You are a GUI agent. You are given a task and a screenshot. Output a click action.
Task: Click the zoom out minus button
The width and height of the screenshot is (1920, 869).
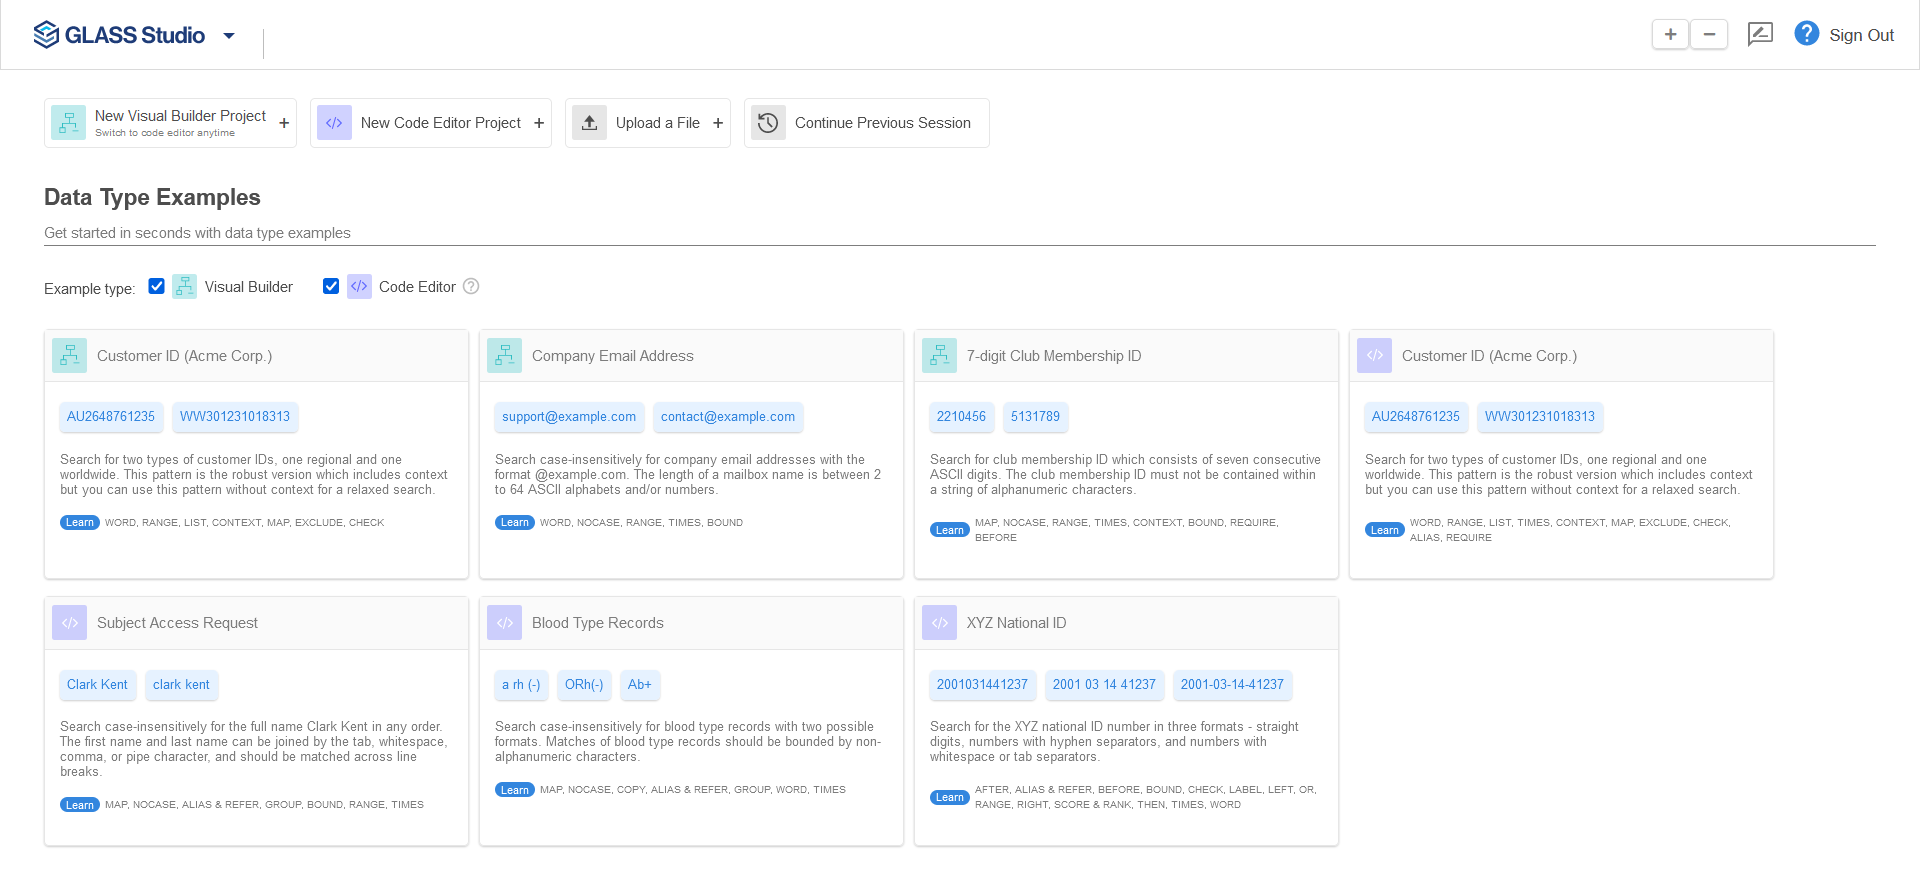1710,34
